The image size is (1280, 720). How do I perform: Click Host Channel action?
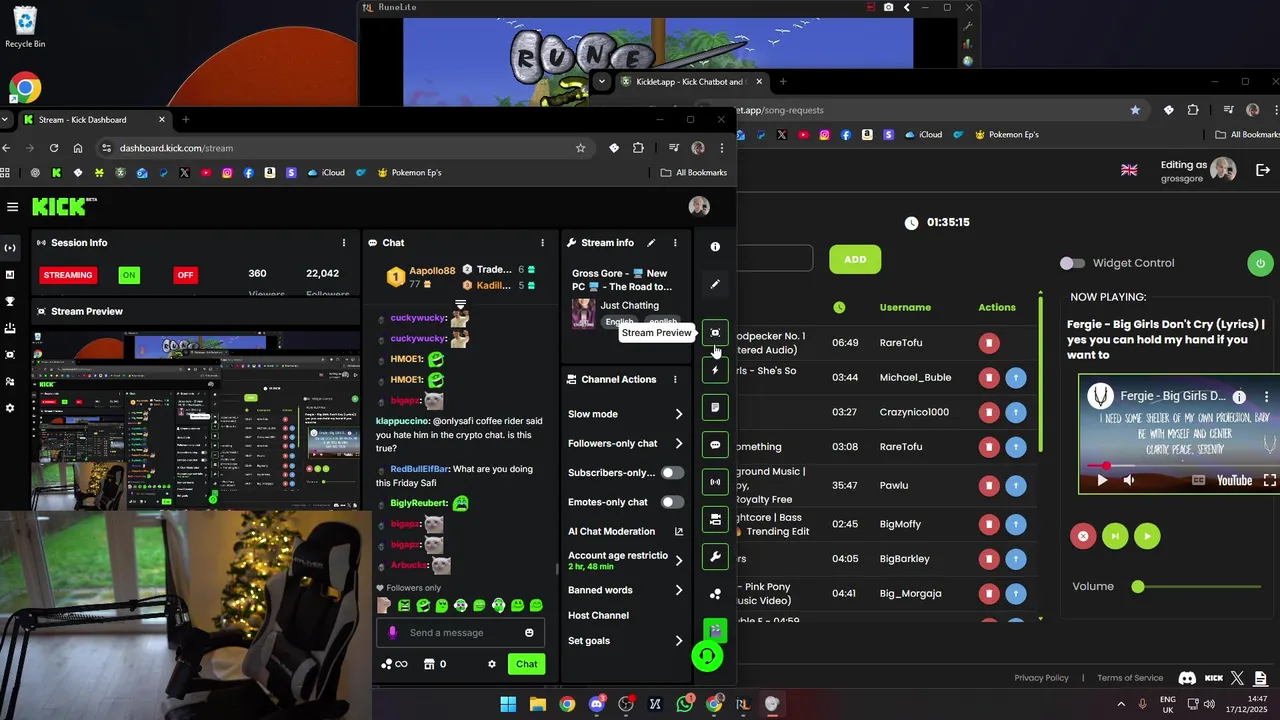tap(598, 616)
